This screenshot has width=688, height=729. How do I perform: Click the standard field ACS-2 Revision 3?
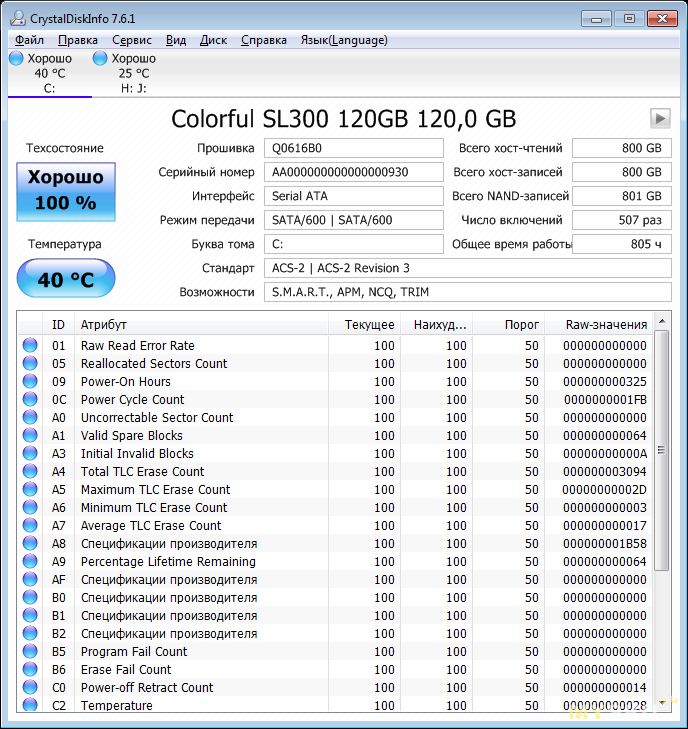click(x=468, y=268)
